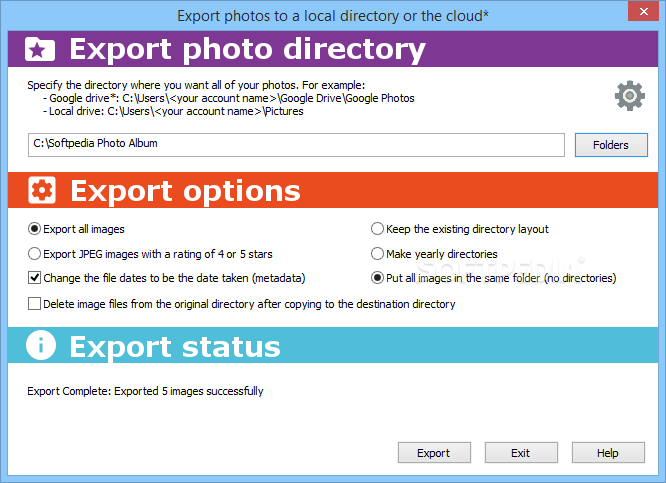Click the Exit button
The height and width of the screenshot is (483, 666).
pyautogui.click(x=521, y=453)
